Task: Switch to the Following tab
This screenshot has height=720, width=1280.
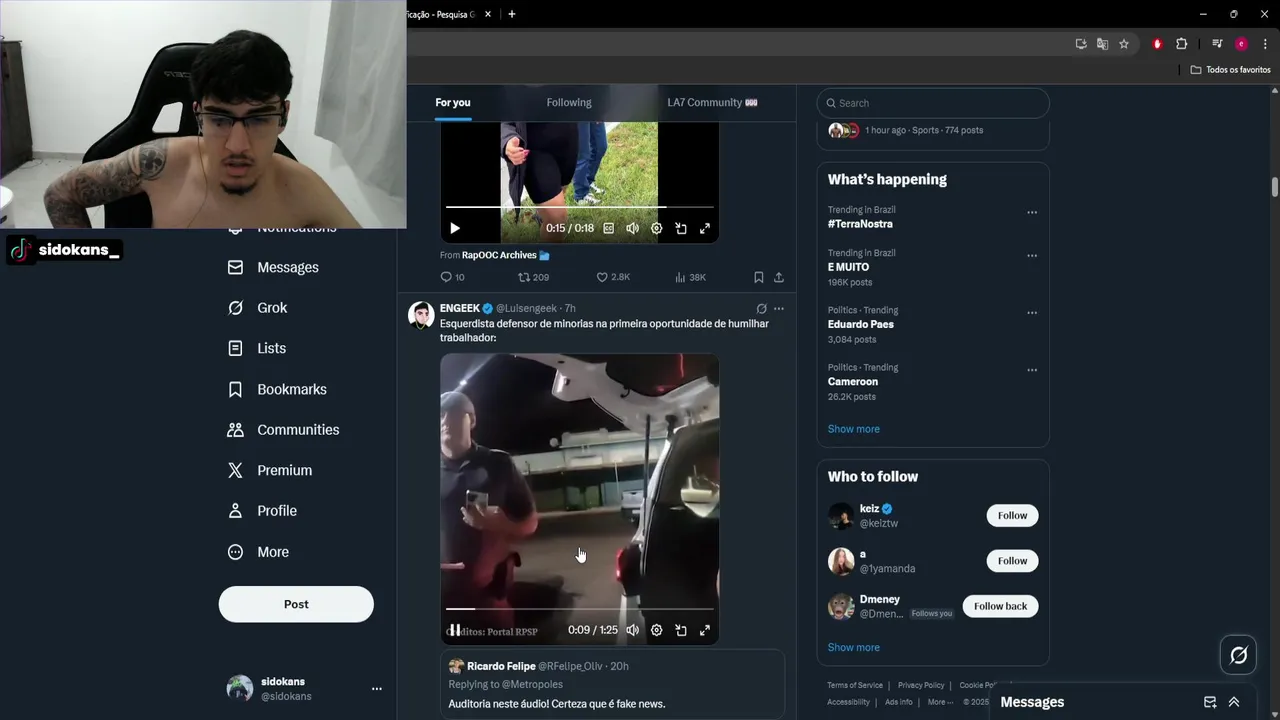Action: (x=569, y=102)
